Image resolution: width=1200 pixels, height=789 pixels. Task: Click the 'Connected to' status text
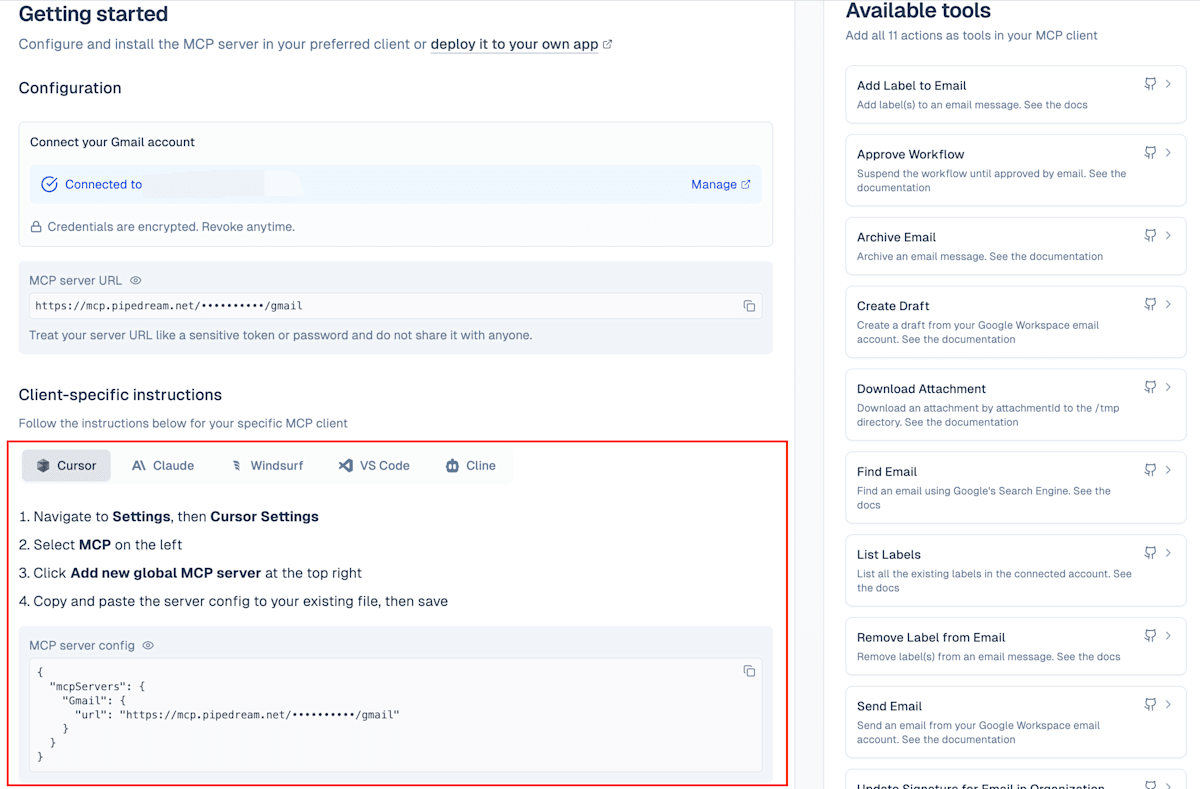pyautogui.click(x=104, y=184)
